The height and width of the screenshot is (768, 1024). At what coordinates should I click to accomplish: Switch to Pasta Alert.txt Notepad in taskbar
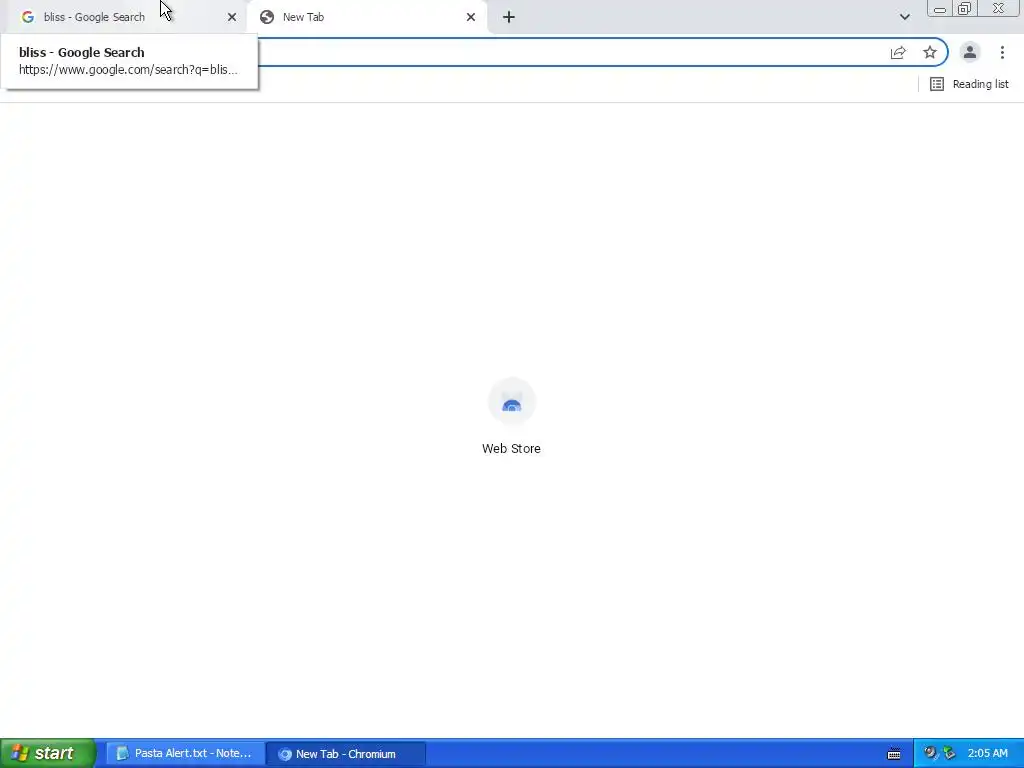point(185,754)
